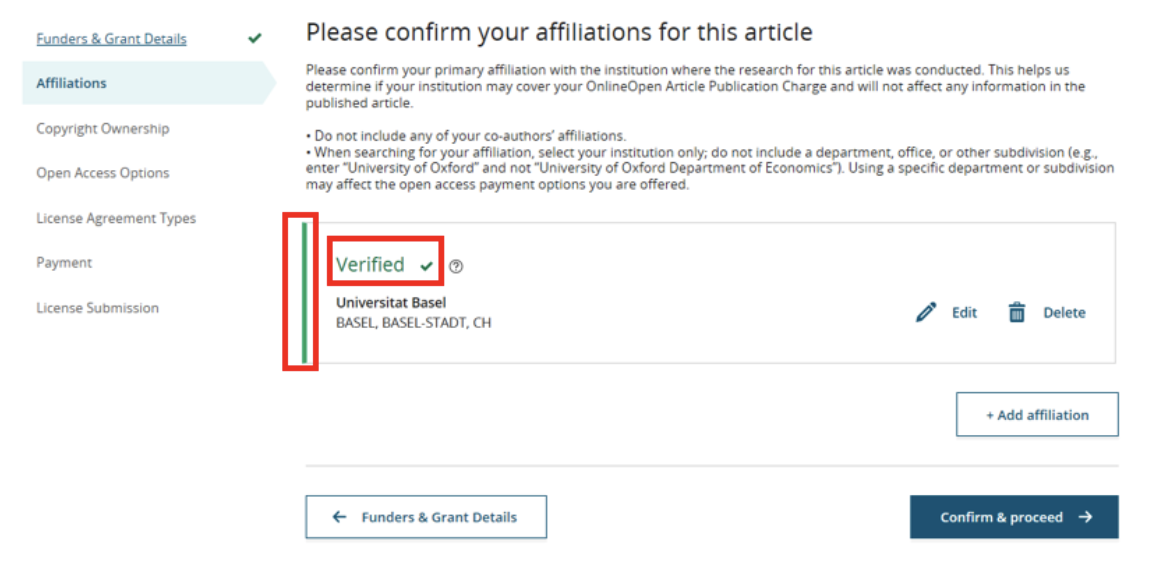Click the Edit affiliation text link
This screenshot has width=1154, height=568.
click(964, 312)
